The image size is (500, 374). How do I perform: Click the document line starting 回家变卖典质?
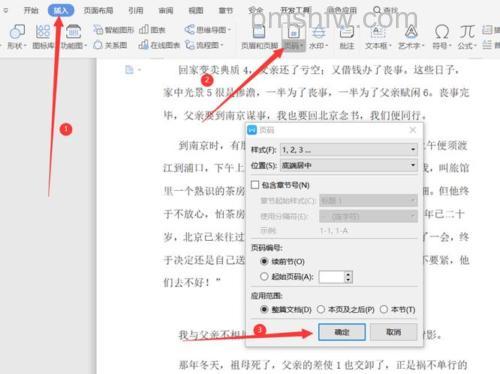click(x=319, y=70)
